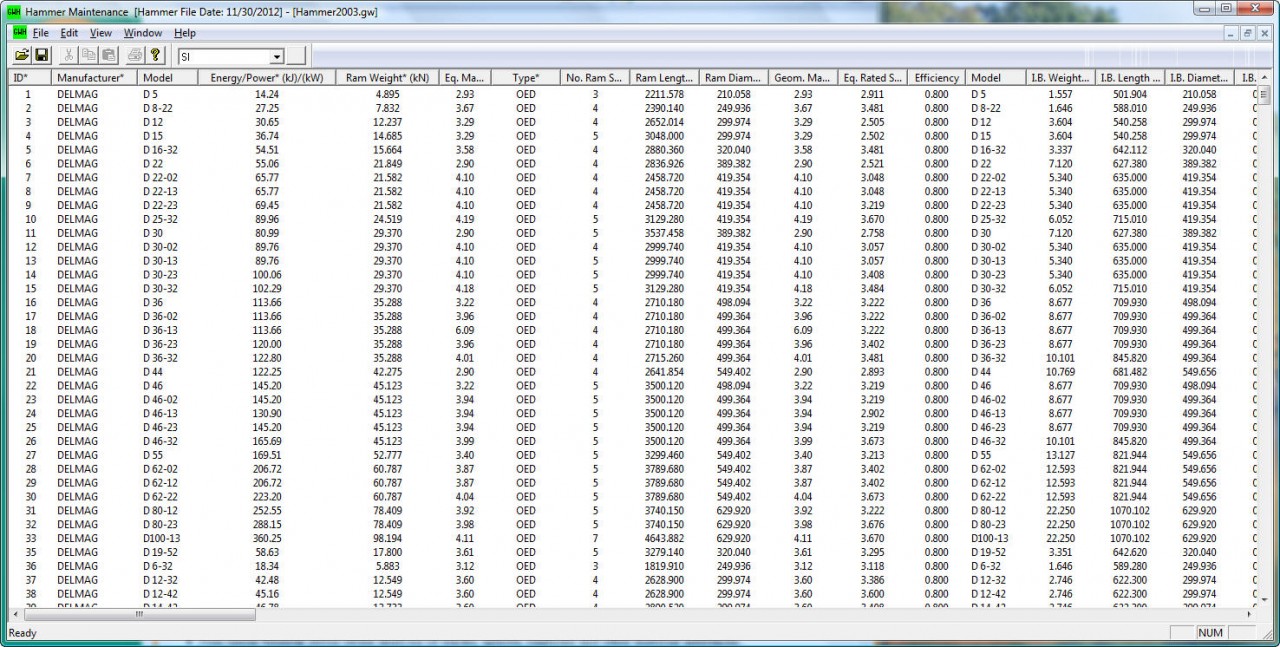Screen dimensions: 1280x647
Task: Click the Geom. Ma... column header
Action: [x=803, y=78]
